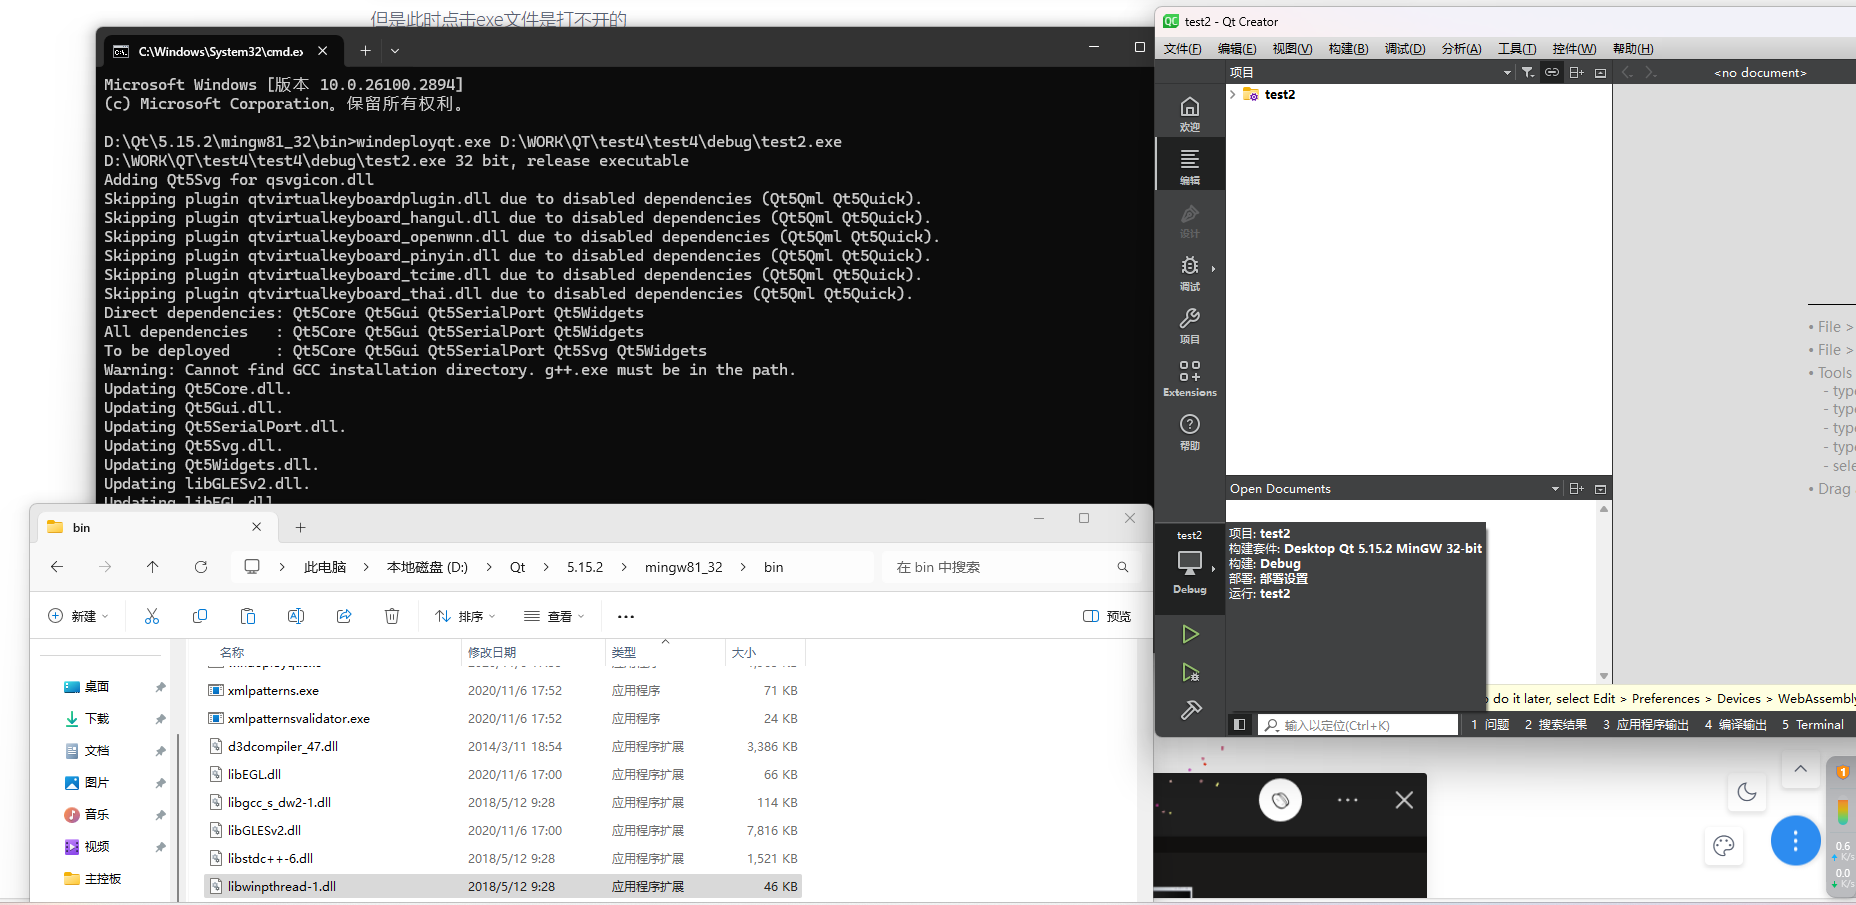The width and height of the screenshot is (1856, 905).
Task: Expand the breadcrumb chevron after mingw81_32
Action: (743, 567)
